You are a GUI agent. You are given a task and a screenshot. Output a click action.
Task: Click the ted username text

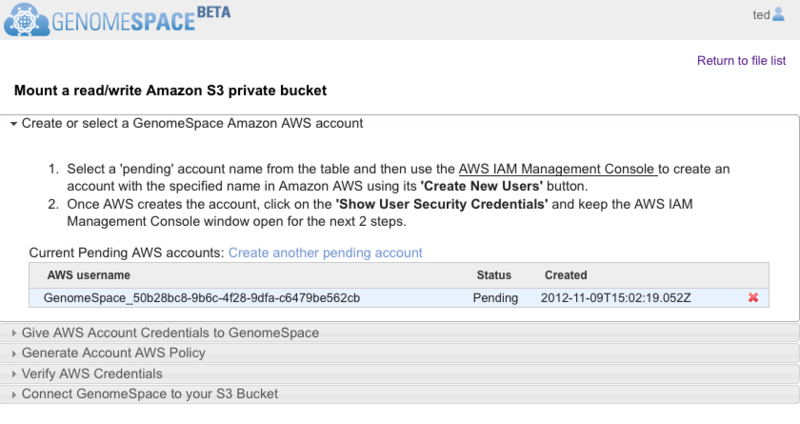pos(761,15)
